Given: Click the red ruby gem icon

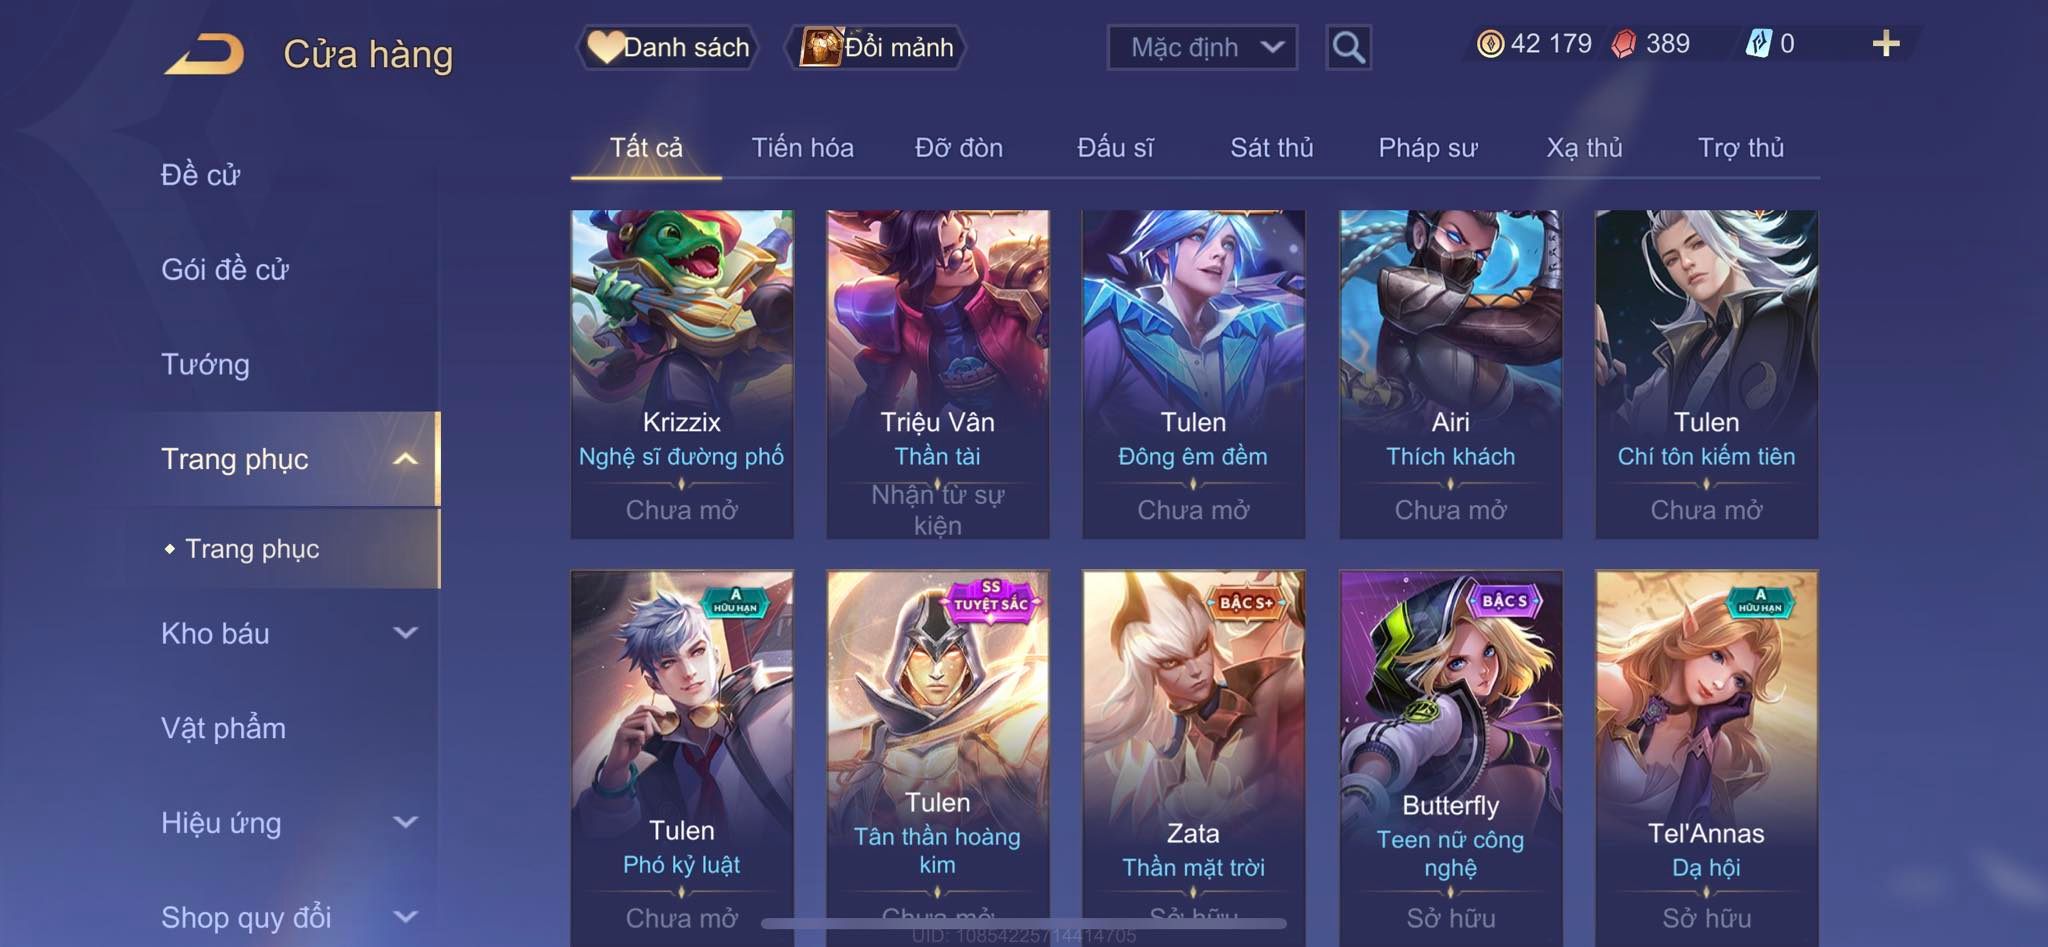Looking at the screenshot, I should click(1624, 44).
